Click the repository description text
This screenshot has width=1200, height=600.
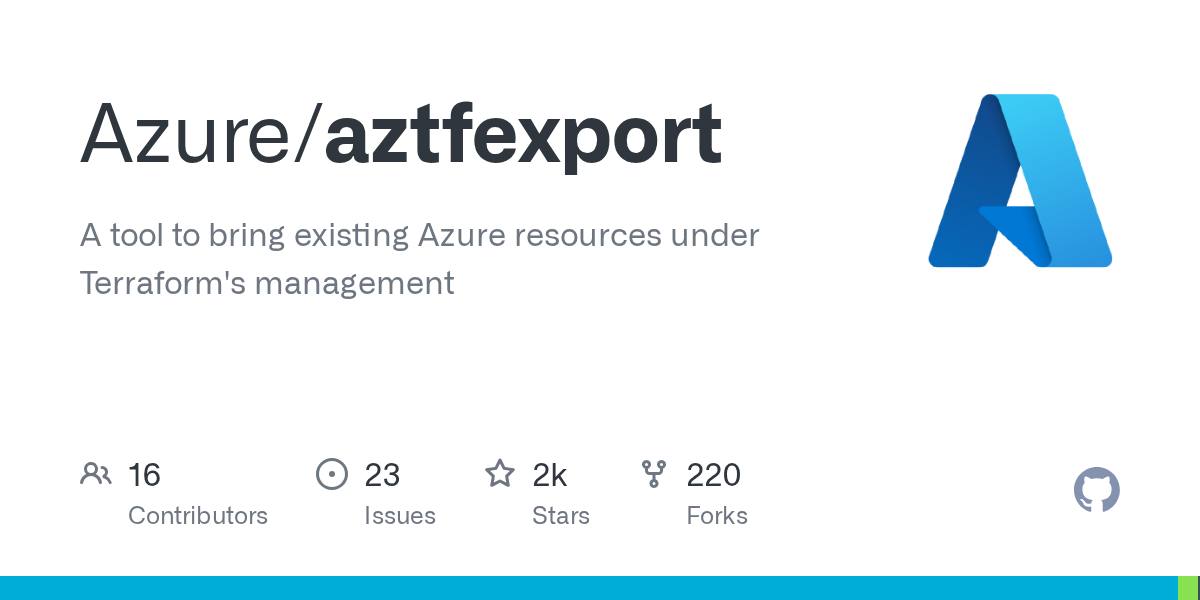[x=420, y=259]
